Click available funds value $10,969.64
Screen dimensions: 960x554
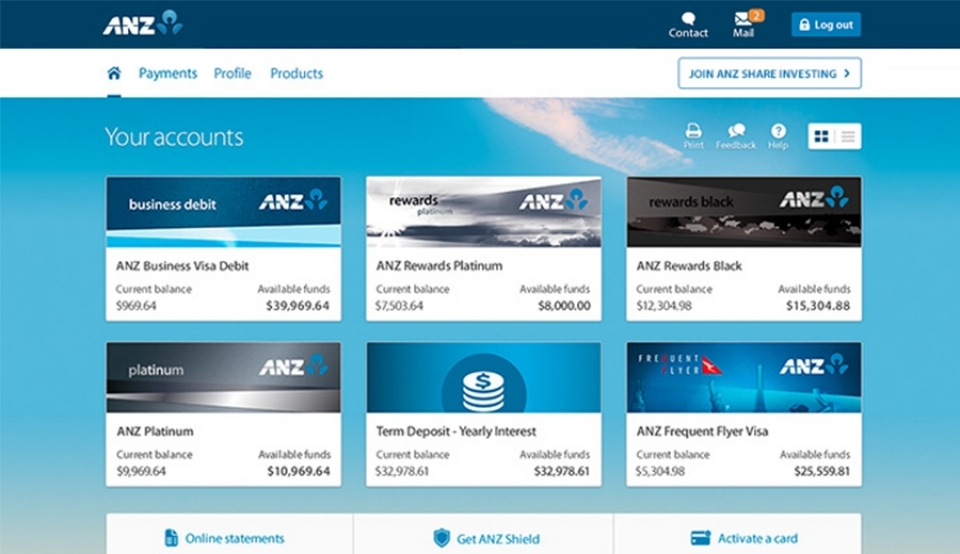298,471
